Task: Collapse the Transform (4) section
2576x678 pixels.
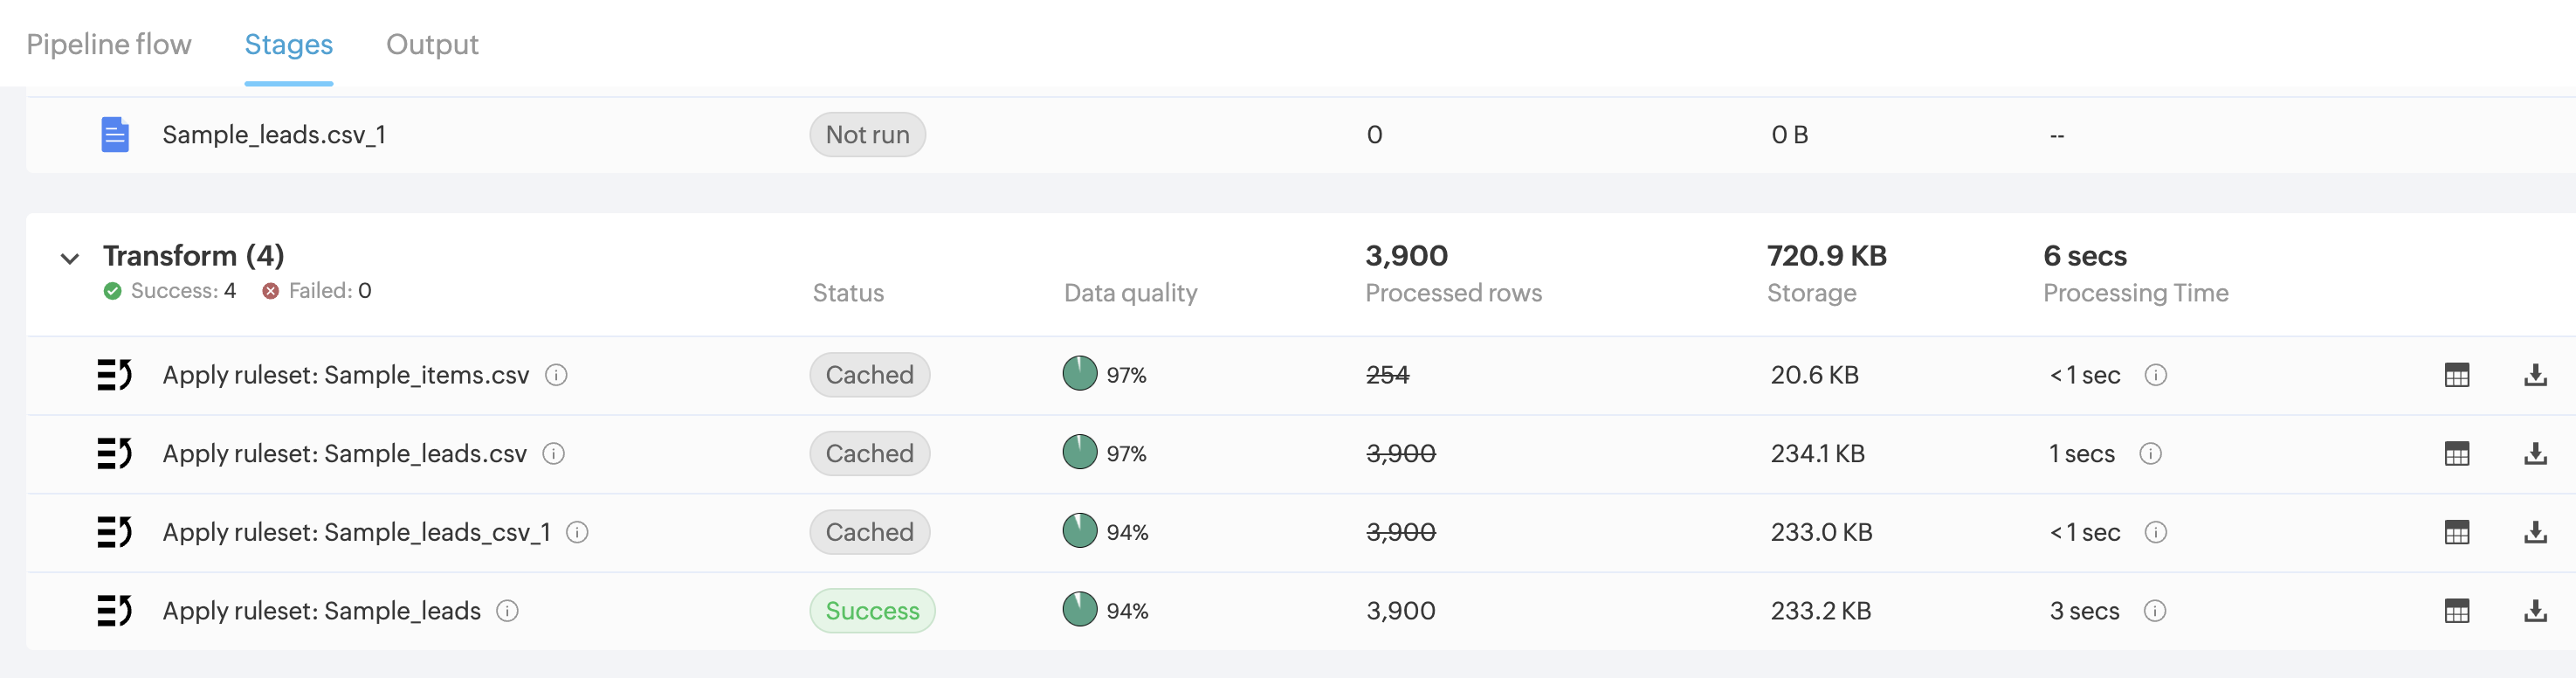Action: pyautogui.click(x=70, y=259)
